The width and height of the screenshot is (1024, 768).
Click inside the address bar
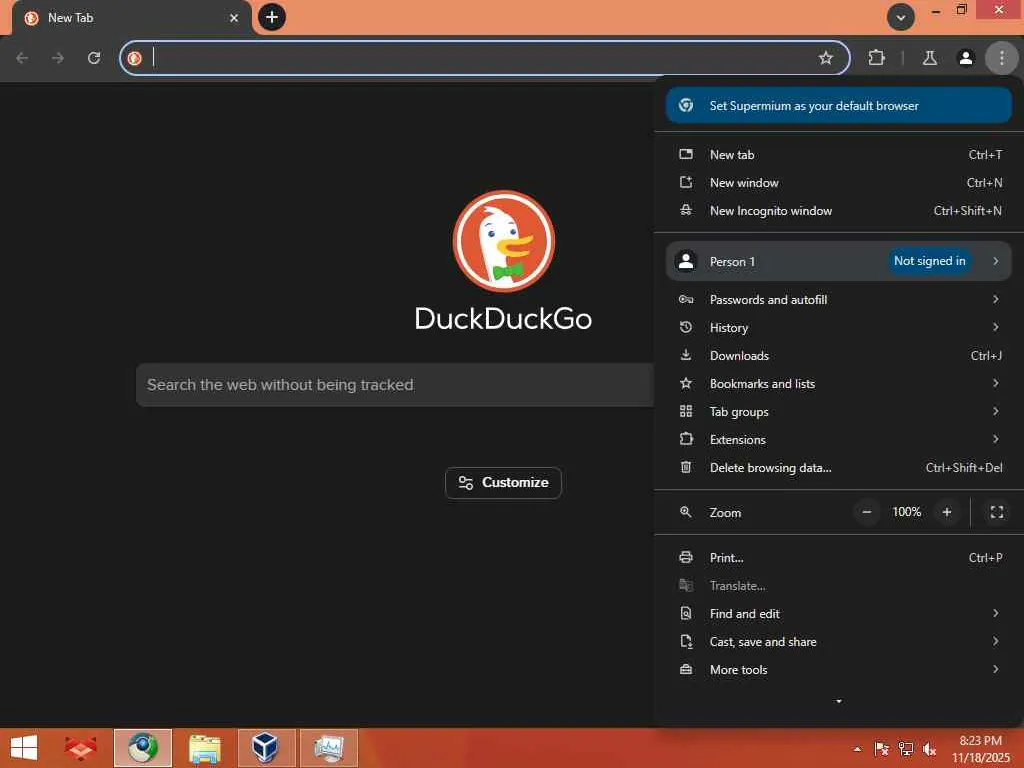[x=483, y=58]
